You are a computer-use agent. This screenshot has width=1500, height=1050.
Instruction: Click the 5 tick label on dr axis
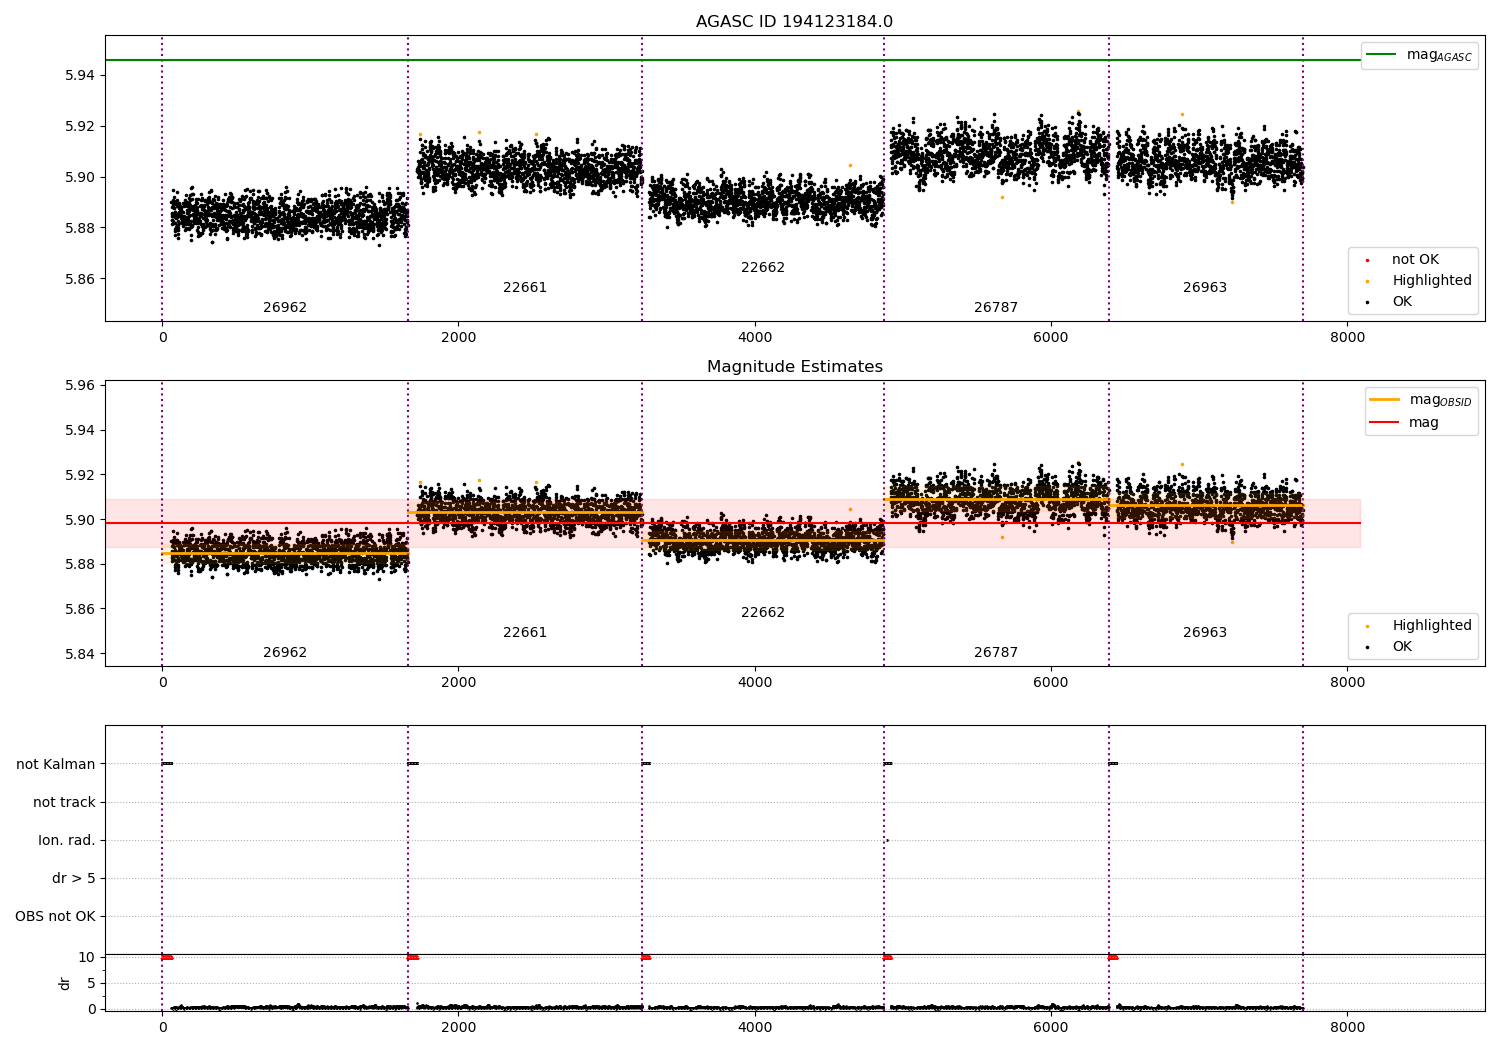(x=91, y=983)
